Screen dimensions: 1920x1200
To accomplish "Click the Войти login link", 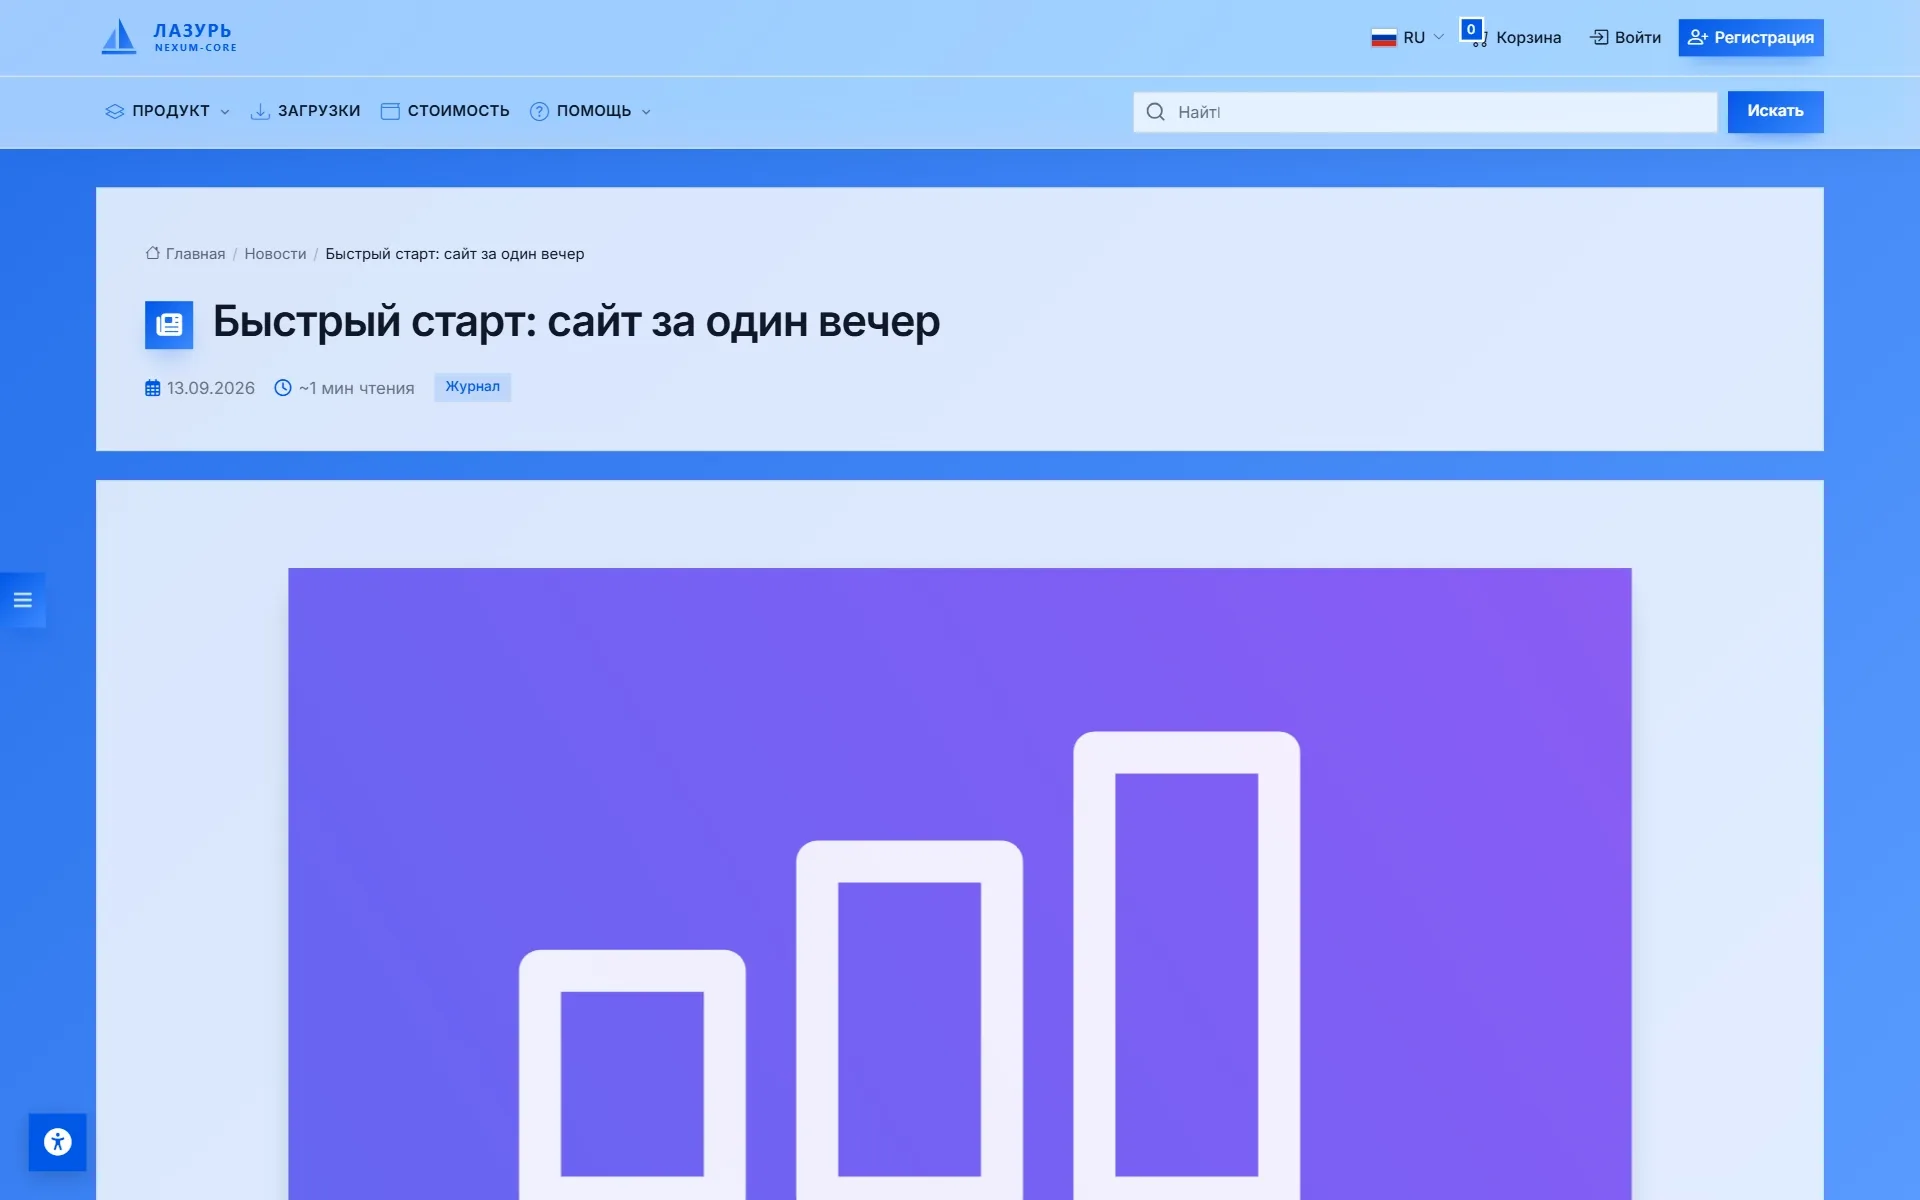I will [1625, 38].
